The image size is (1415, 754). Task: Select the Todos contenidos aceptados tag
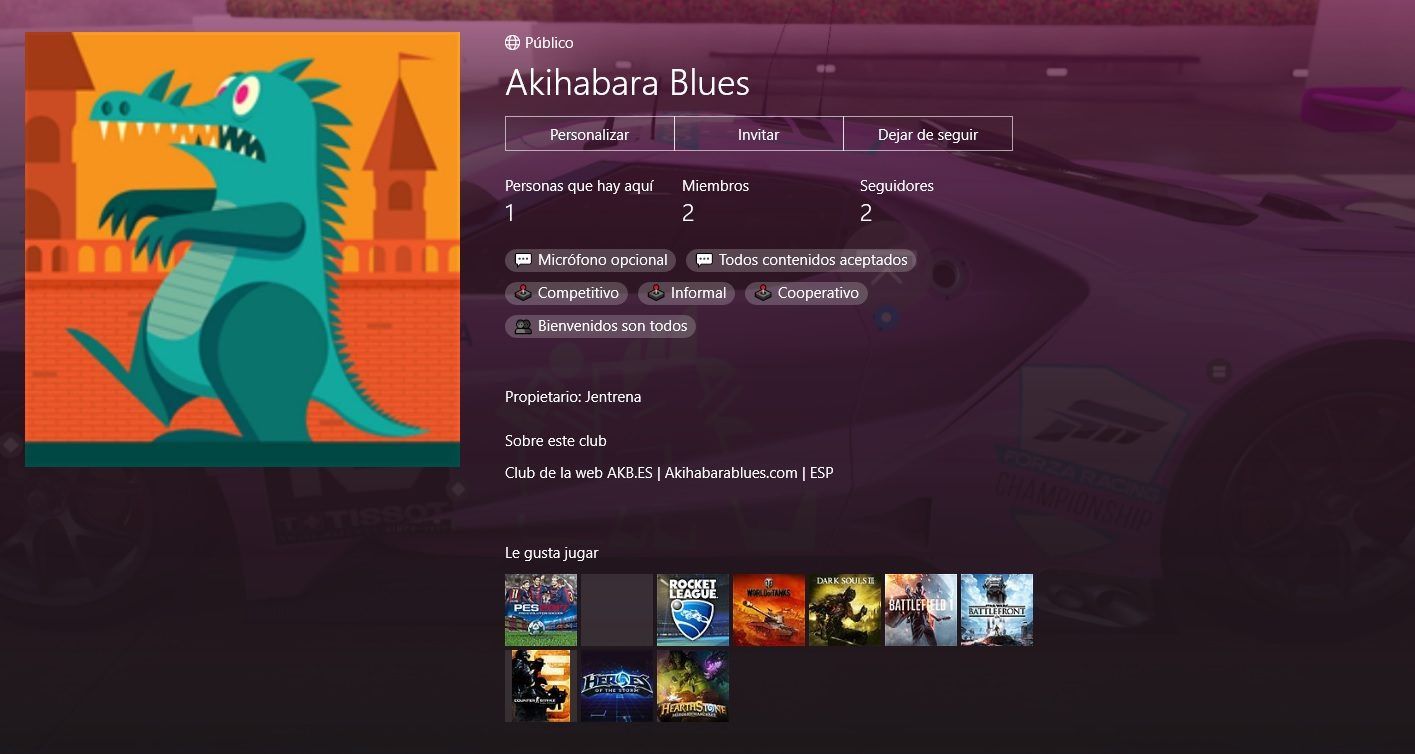pyautogui.click(x=801, y=260)
